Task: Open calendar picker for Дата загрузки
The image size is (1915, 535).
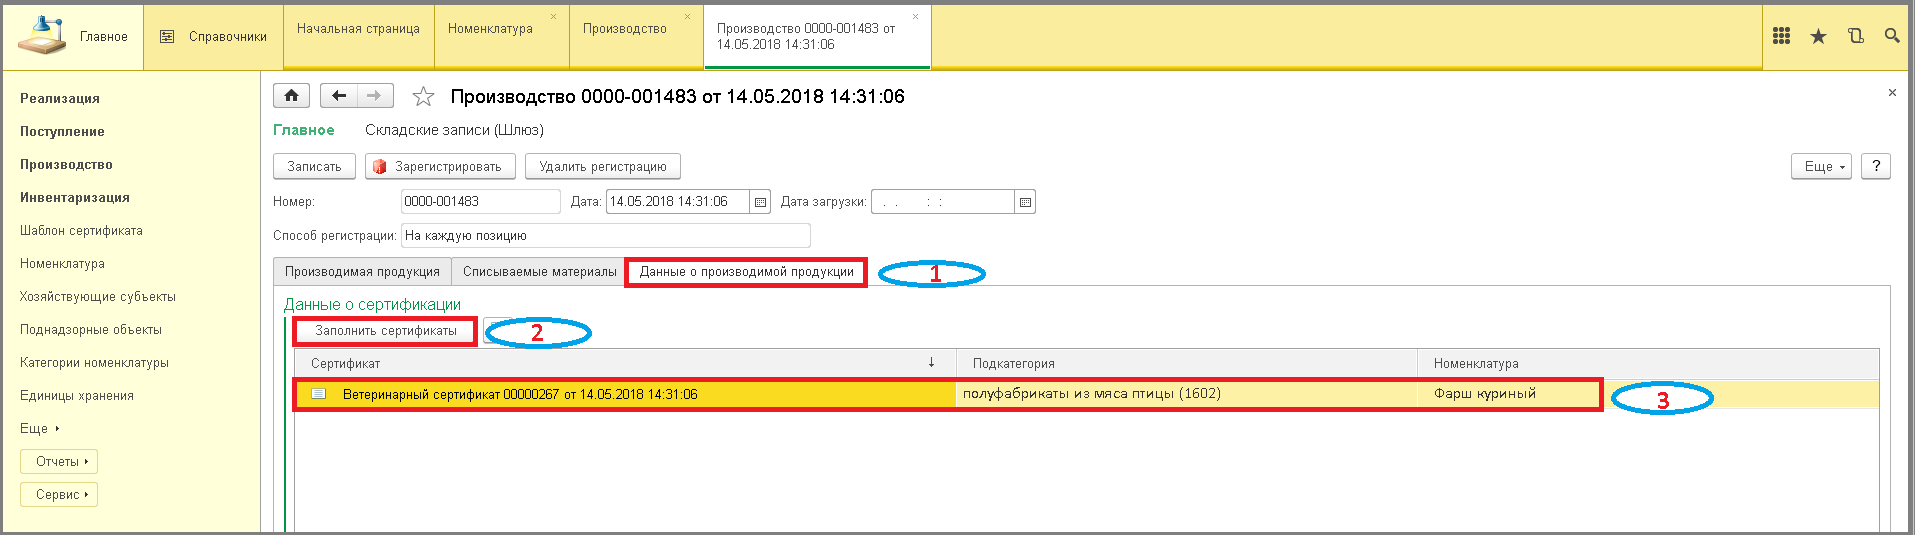Action: [1025, 202]
